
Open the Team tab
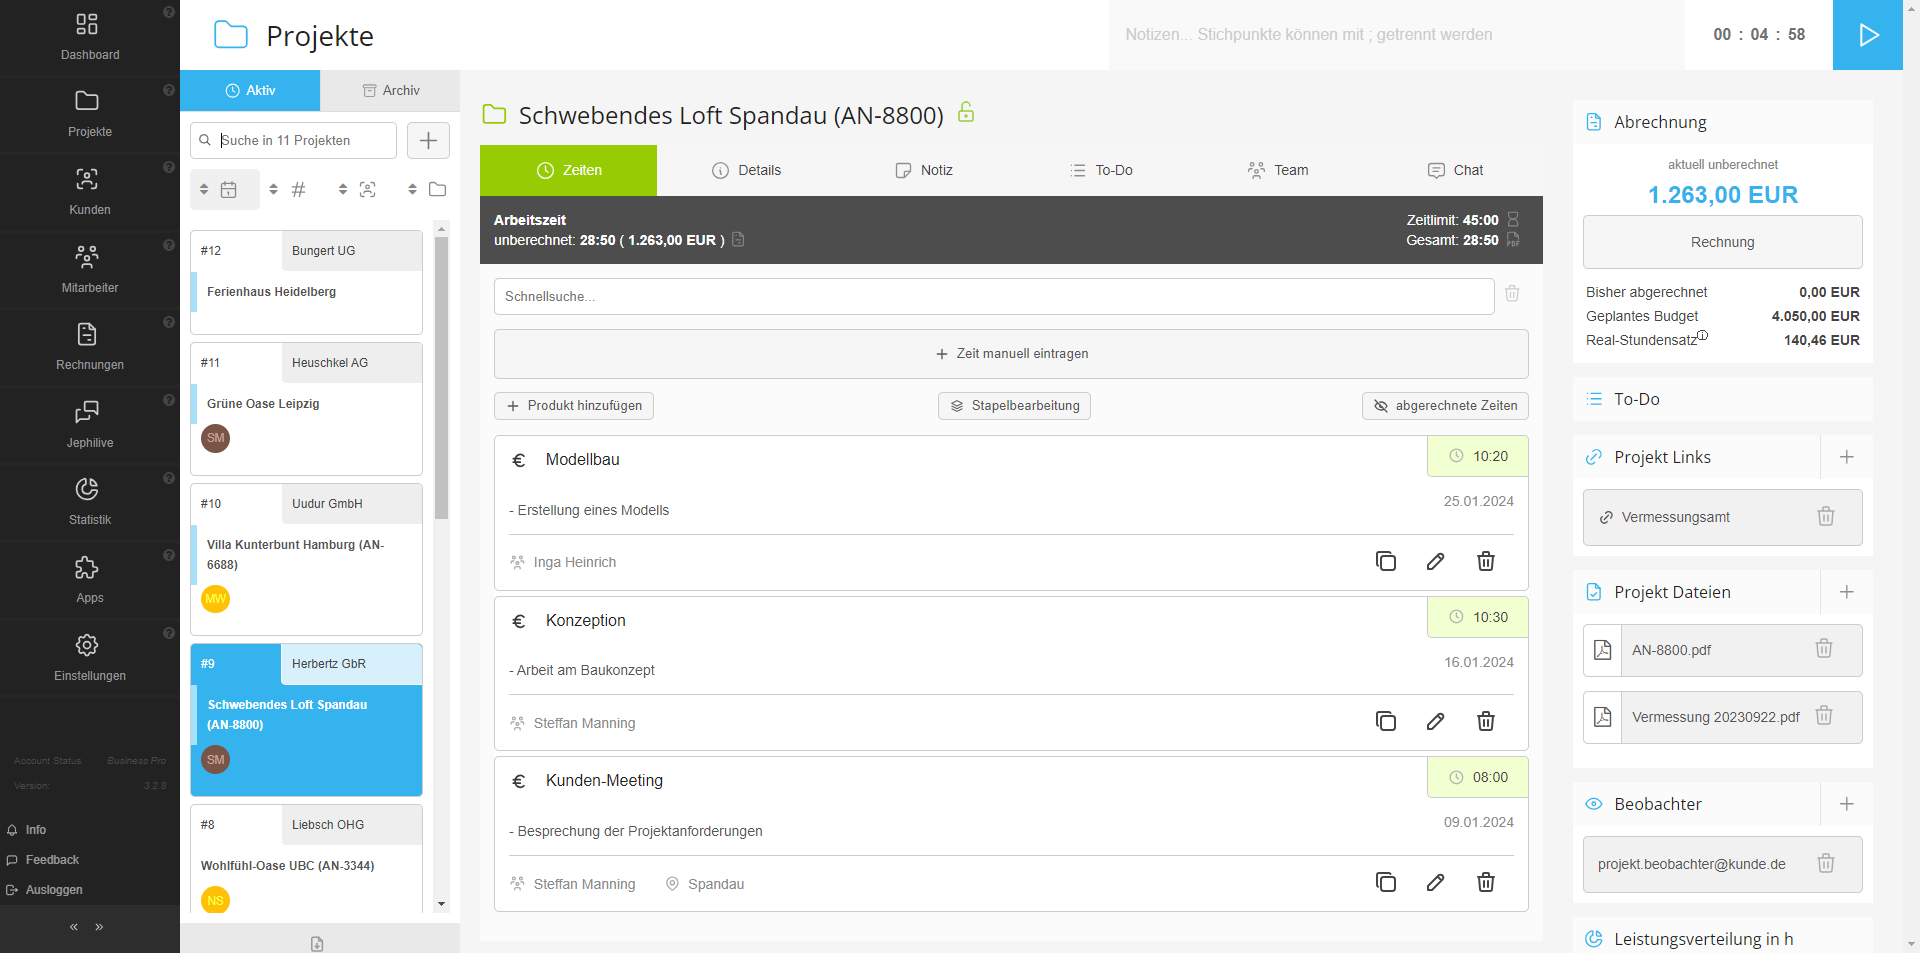click(1277, 170)
